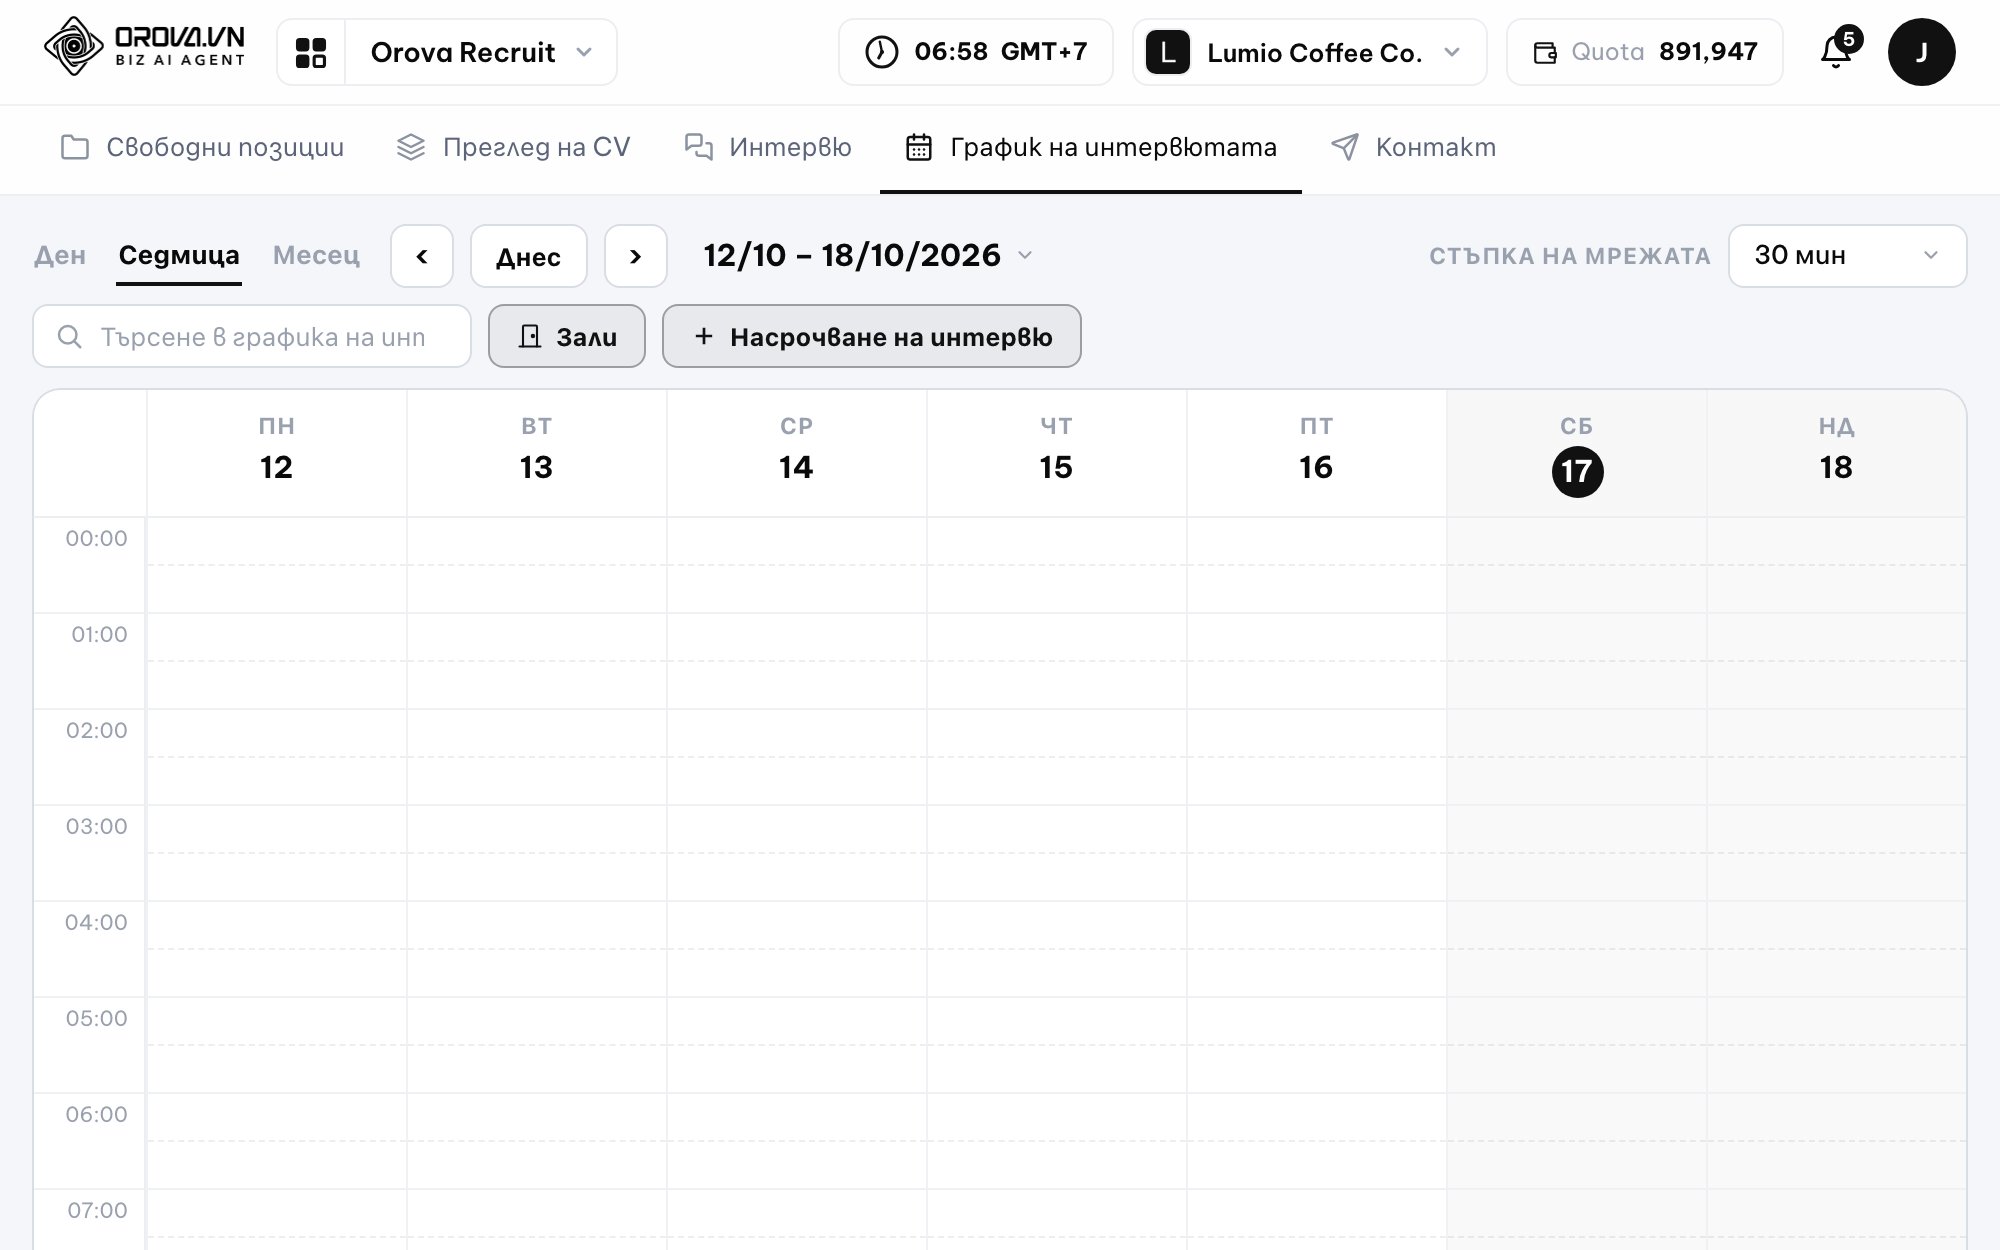Image resolution: width=2000 pixels, height=1250 pixels.
Task: Go to previous week with left arrow
Action: (422, 256)
